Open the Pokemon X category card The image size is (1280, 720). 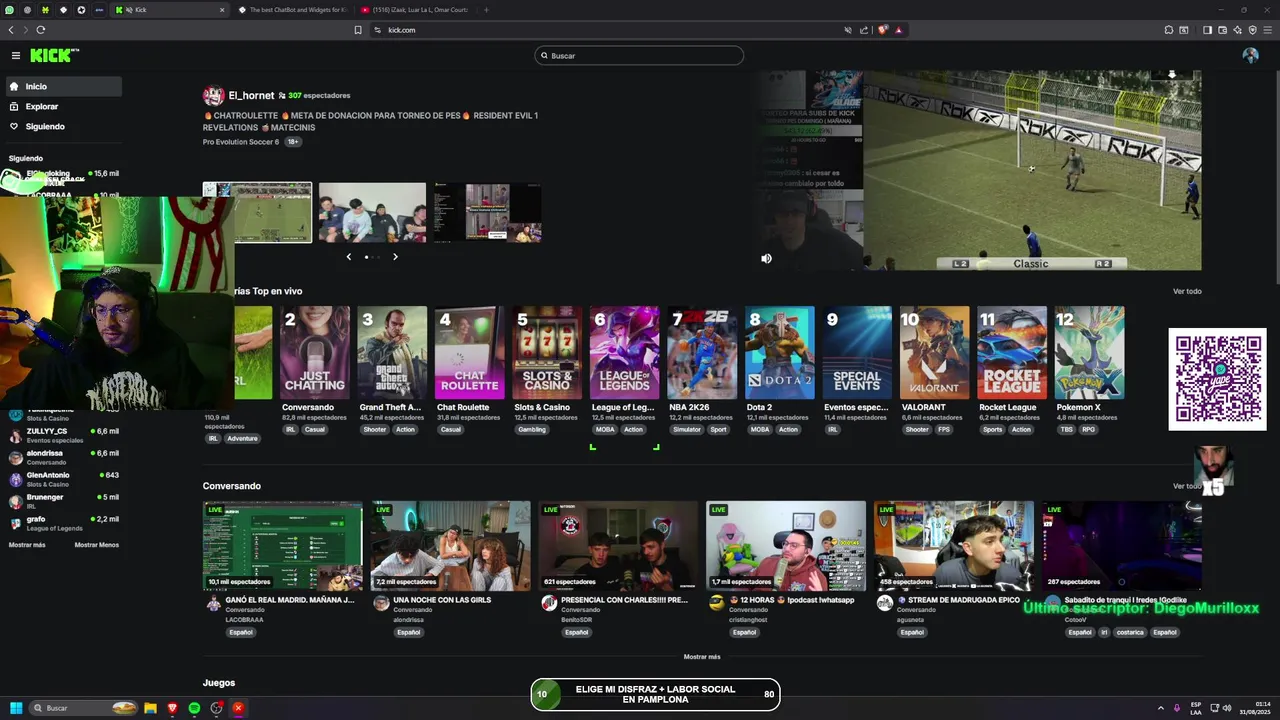(x=1089, y=353)
